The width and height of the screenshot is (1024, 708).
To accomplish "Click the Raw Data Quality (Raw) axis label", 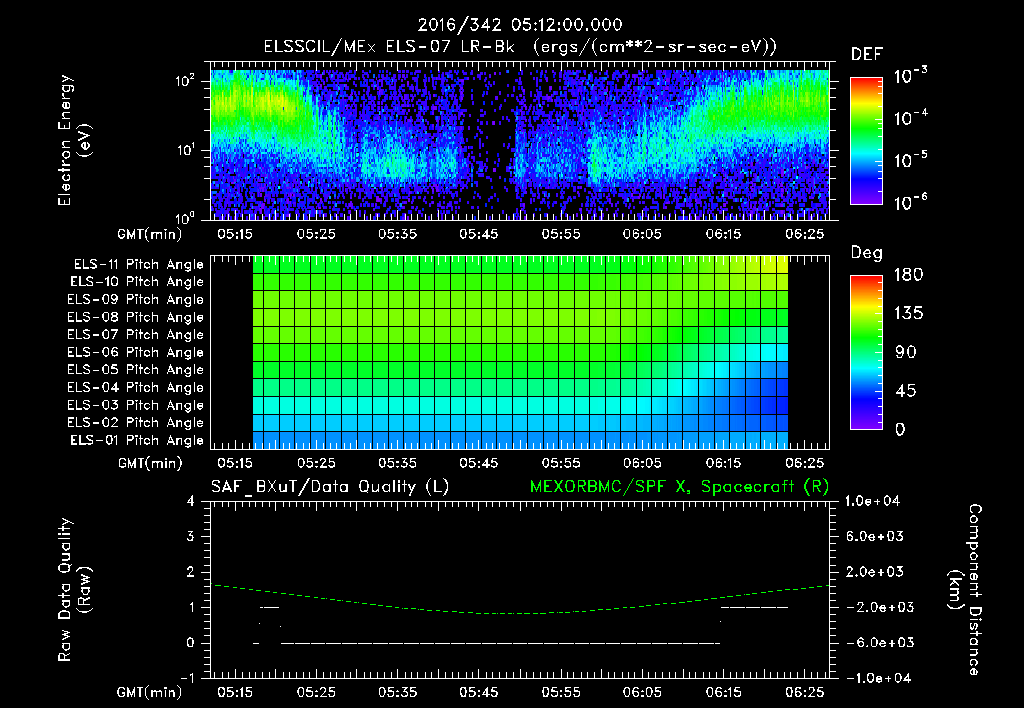I will pyautogui.click(x=74, y=590).
